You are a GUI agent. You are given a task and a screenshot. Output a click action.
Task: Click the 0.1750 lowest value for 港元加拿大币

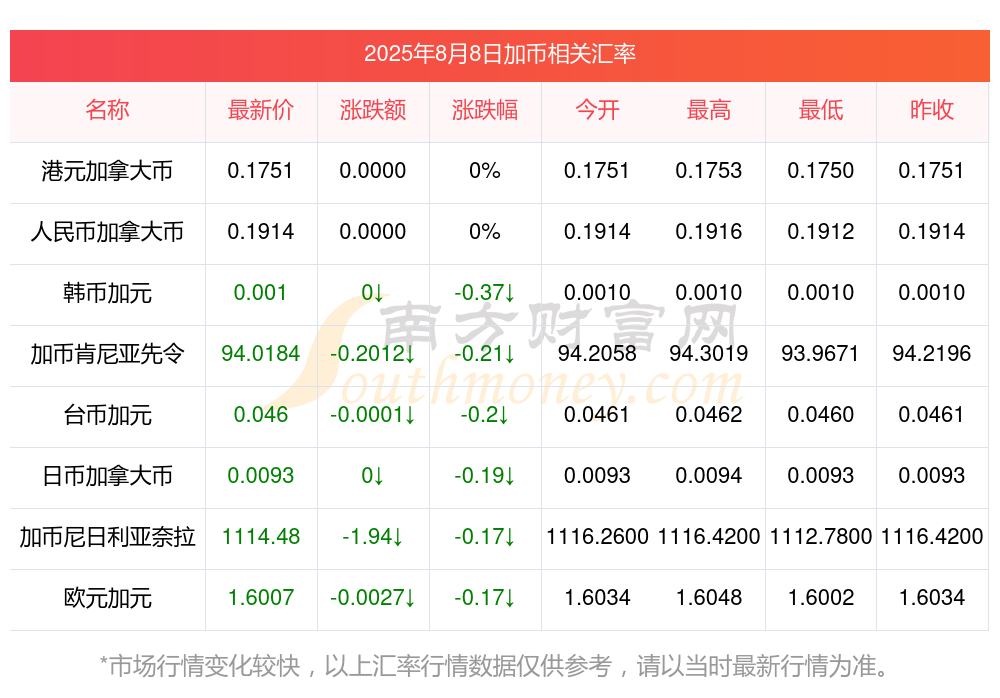pyautogui.click(x=821, y=170)
